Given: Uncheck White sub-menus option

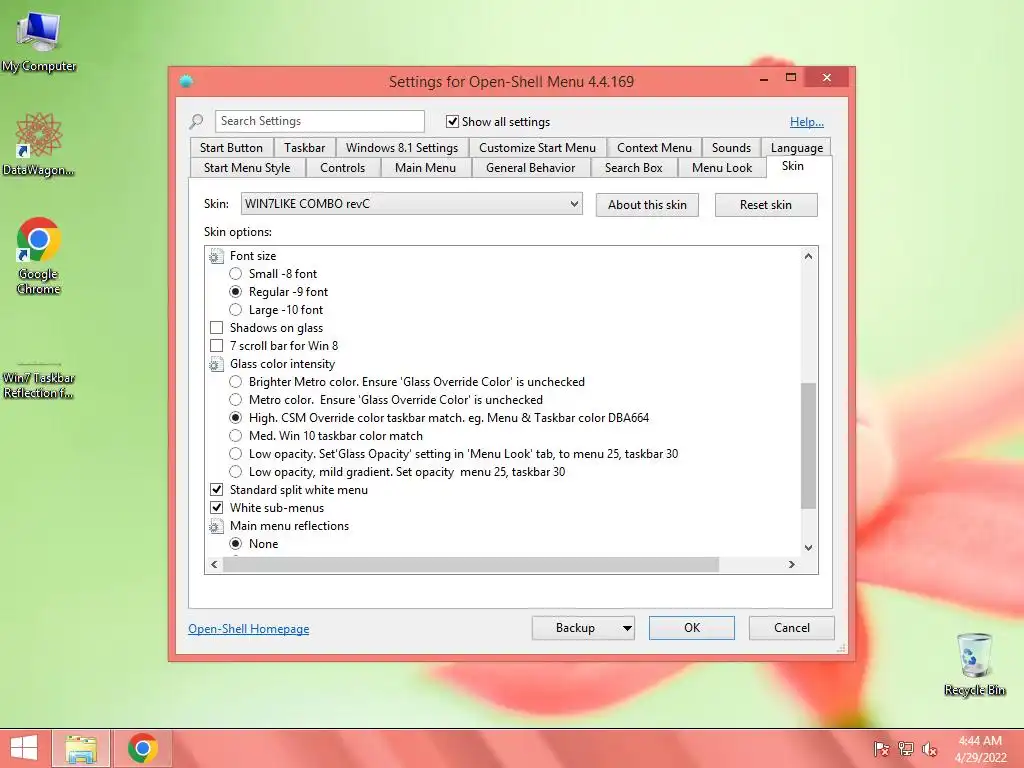Looking at the screenshot, I should coord(217,507).
